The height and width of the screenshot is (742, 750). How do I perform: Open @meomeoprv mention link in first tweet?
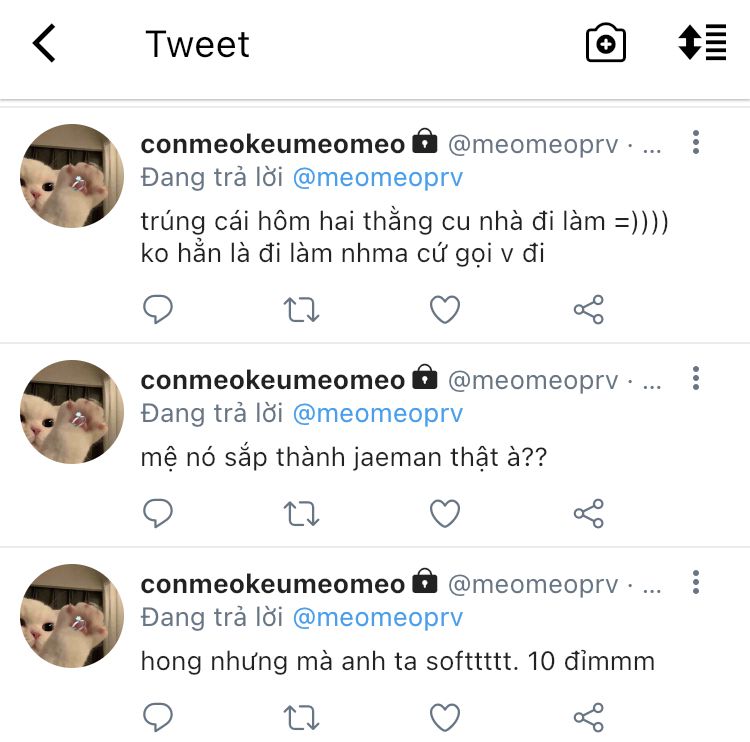click(x=378, y=178)
